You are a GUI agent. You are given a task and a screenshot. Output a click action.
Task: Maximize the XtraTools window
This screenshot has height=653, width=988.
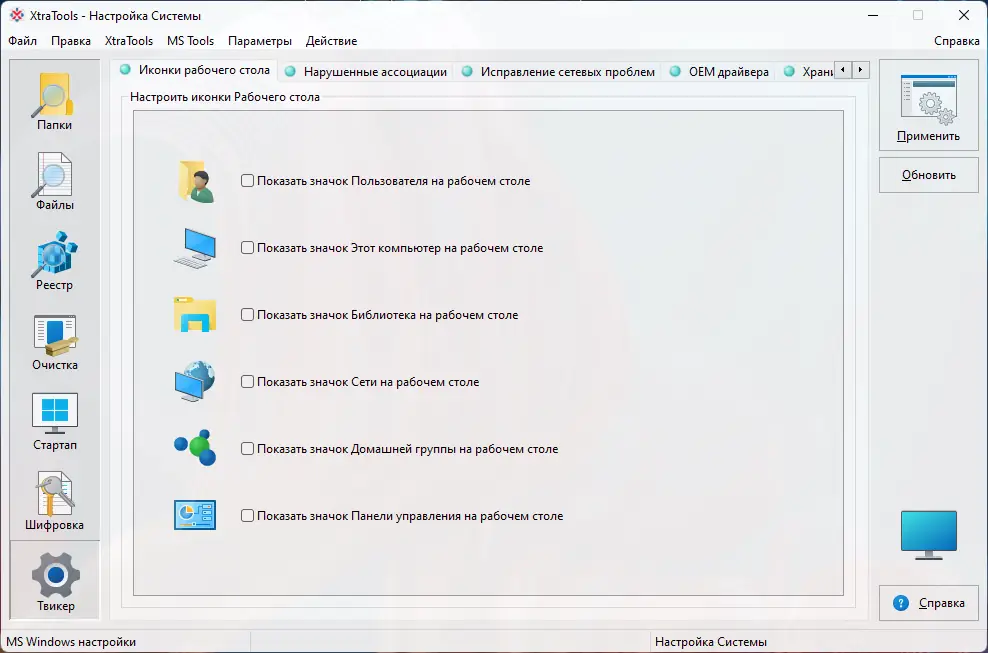918,15
